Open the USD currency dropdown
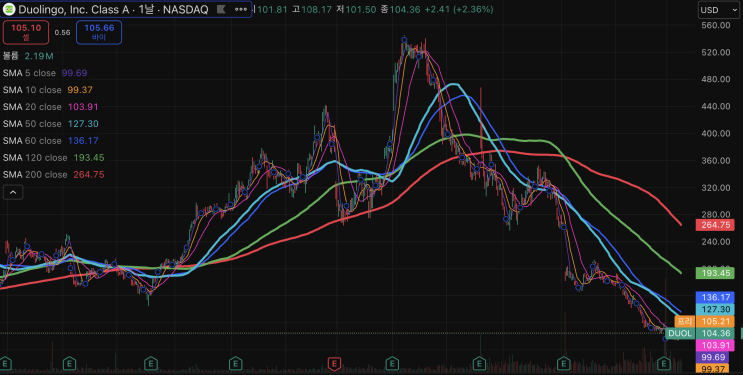Viewport: 743px width, 375px height. (718, 10)
